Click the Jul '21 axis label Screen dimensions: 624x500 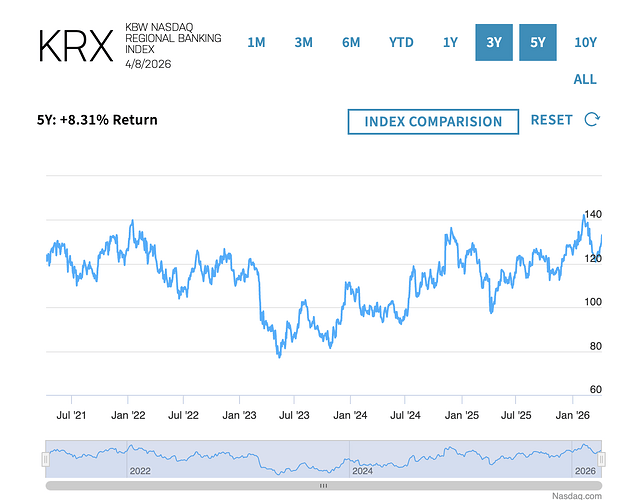[x=71, y=415]
